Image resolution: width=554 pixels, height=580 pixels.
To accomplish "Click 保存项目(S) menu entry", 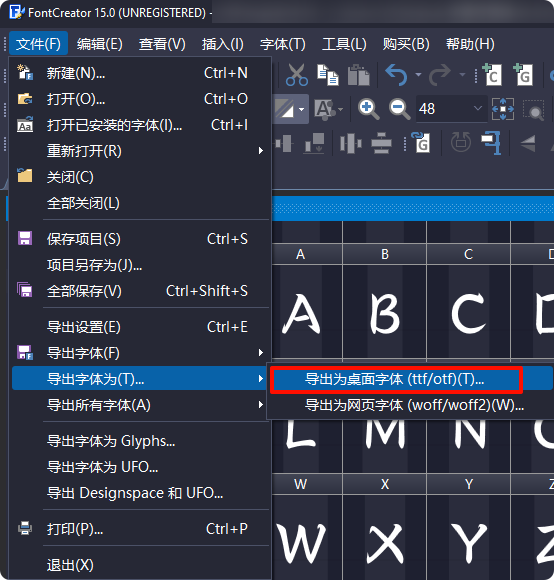I will (x=140, y=239).
